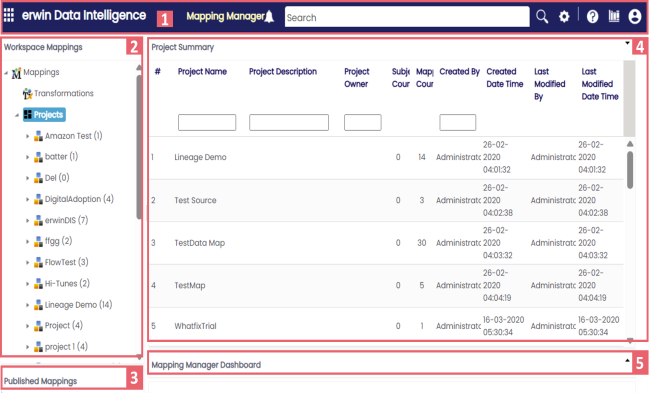Expand the Mapping Manager Dashboard panel
The height and width of the screenshot is (400, 654).
click(627, 359)
